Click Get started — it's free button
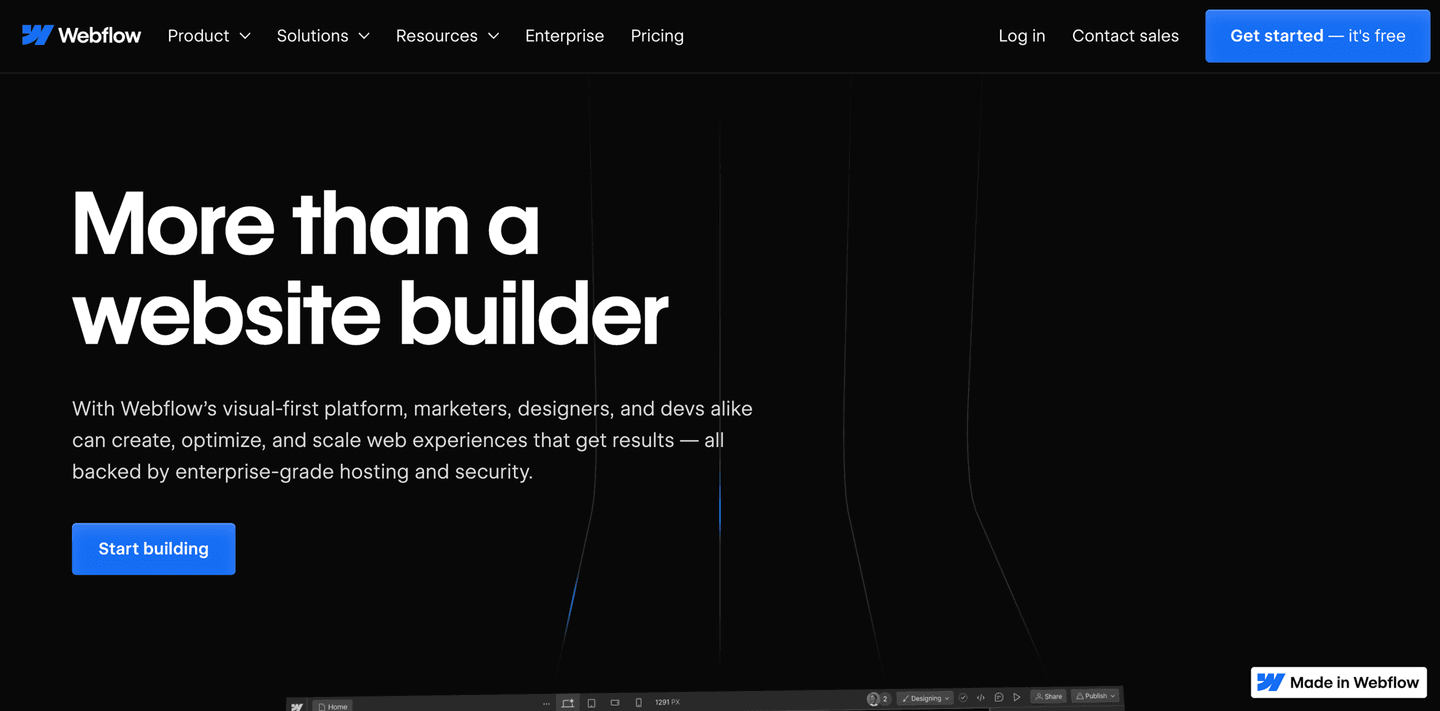Viewport: 1440px width, 711px height. tap(1317, 36)
